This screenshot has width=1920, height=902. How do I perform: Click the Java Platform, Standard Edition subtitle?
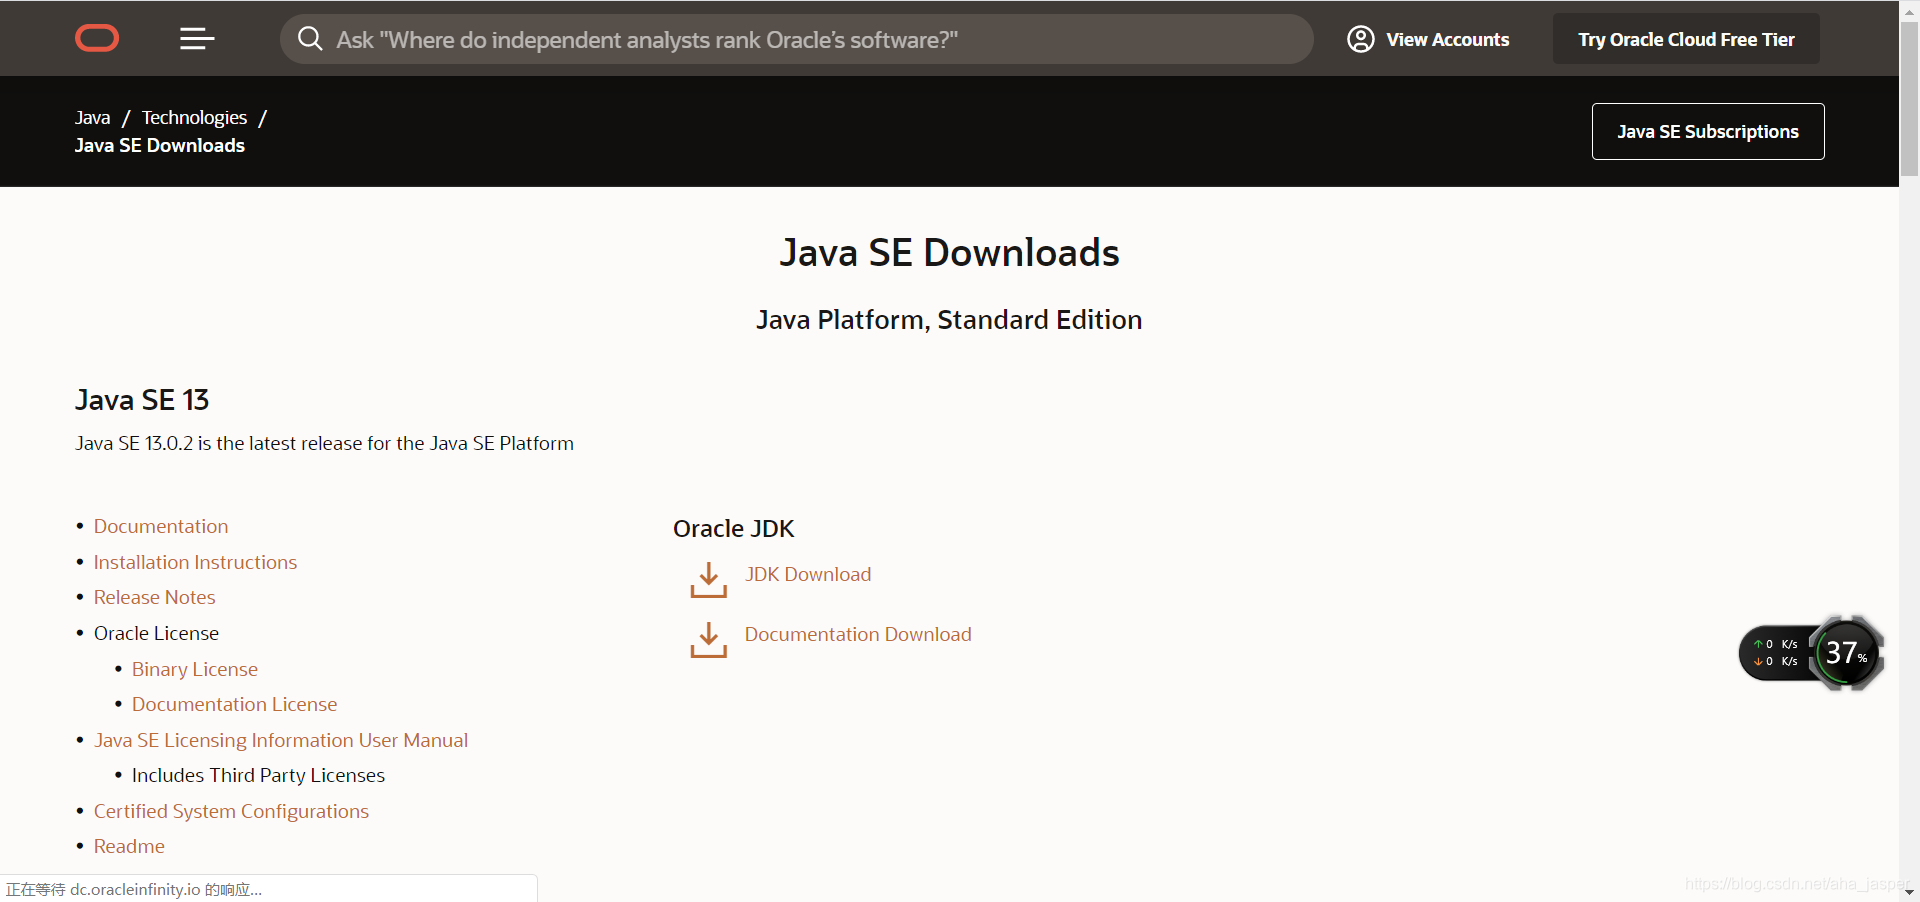(x=949, y=319)
